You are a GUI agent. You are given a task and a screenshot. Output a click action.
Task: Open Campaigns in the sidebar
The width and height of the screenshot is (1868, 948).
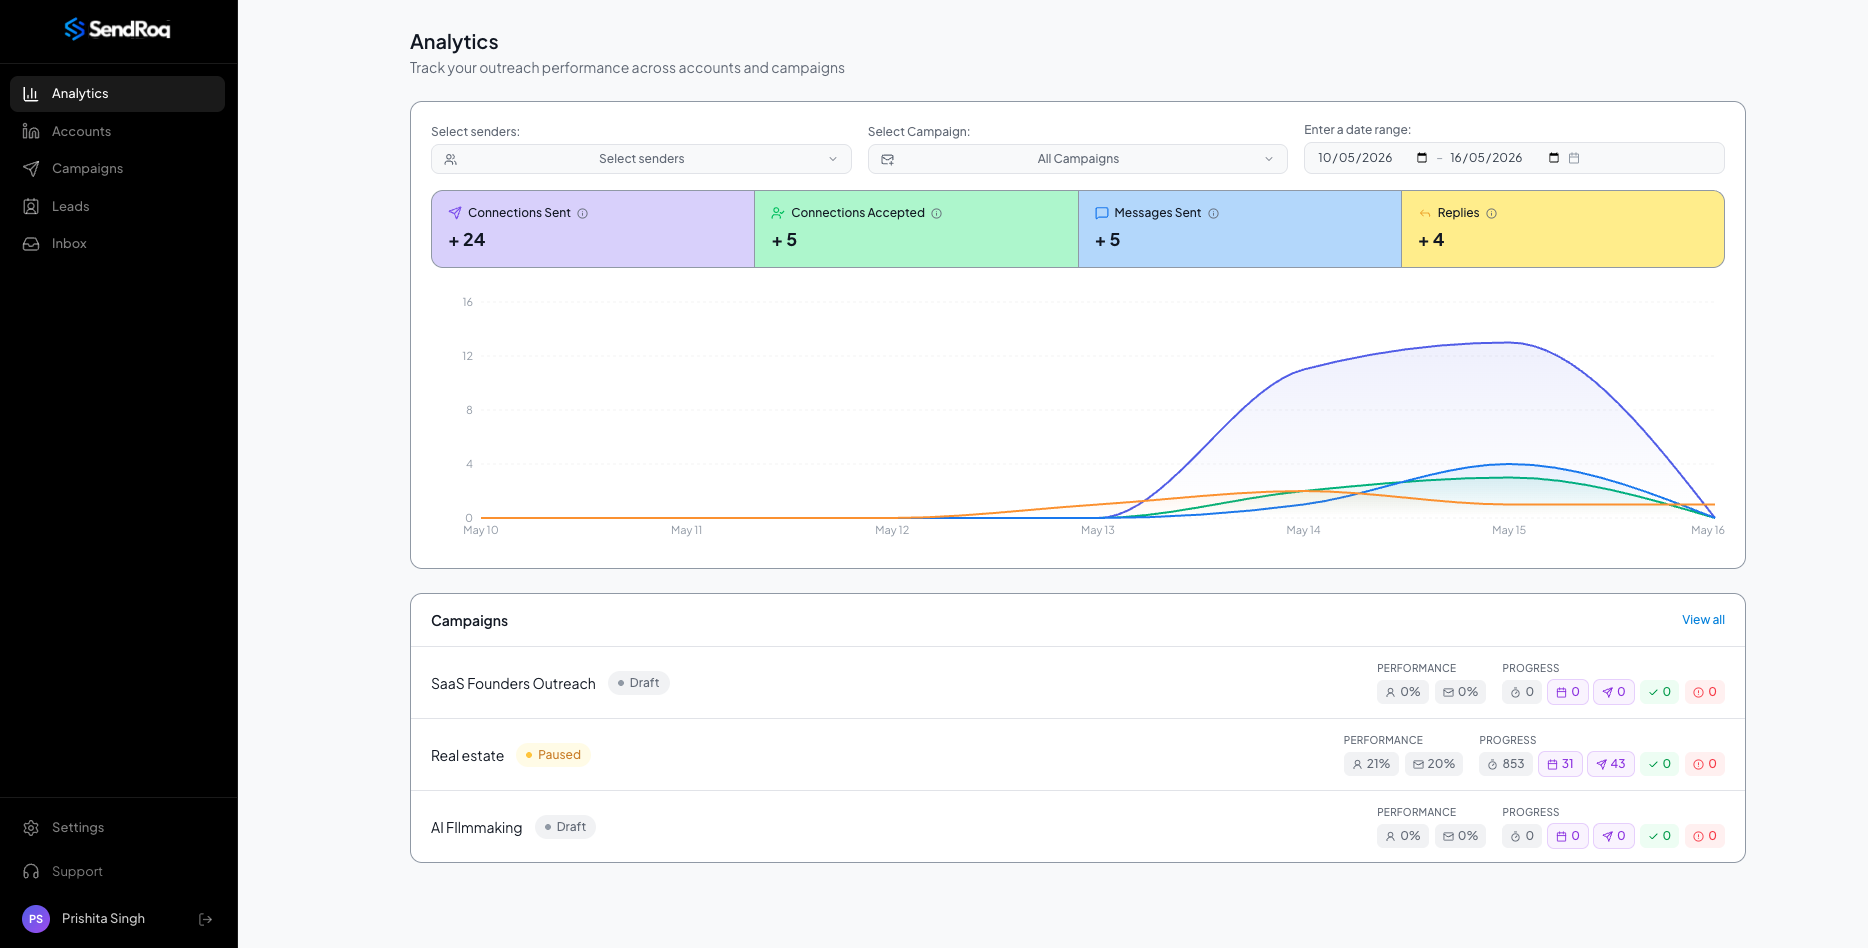pyautogui.click(x=117, y=169)
